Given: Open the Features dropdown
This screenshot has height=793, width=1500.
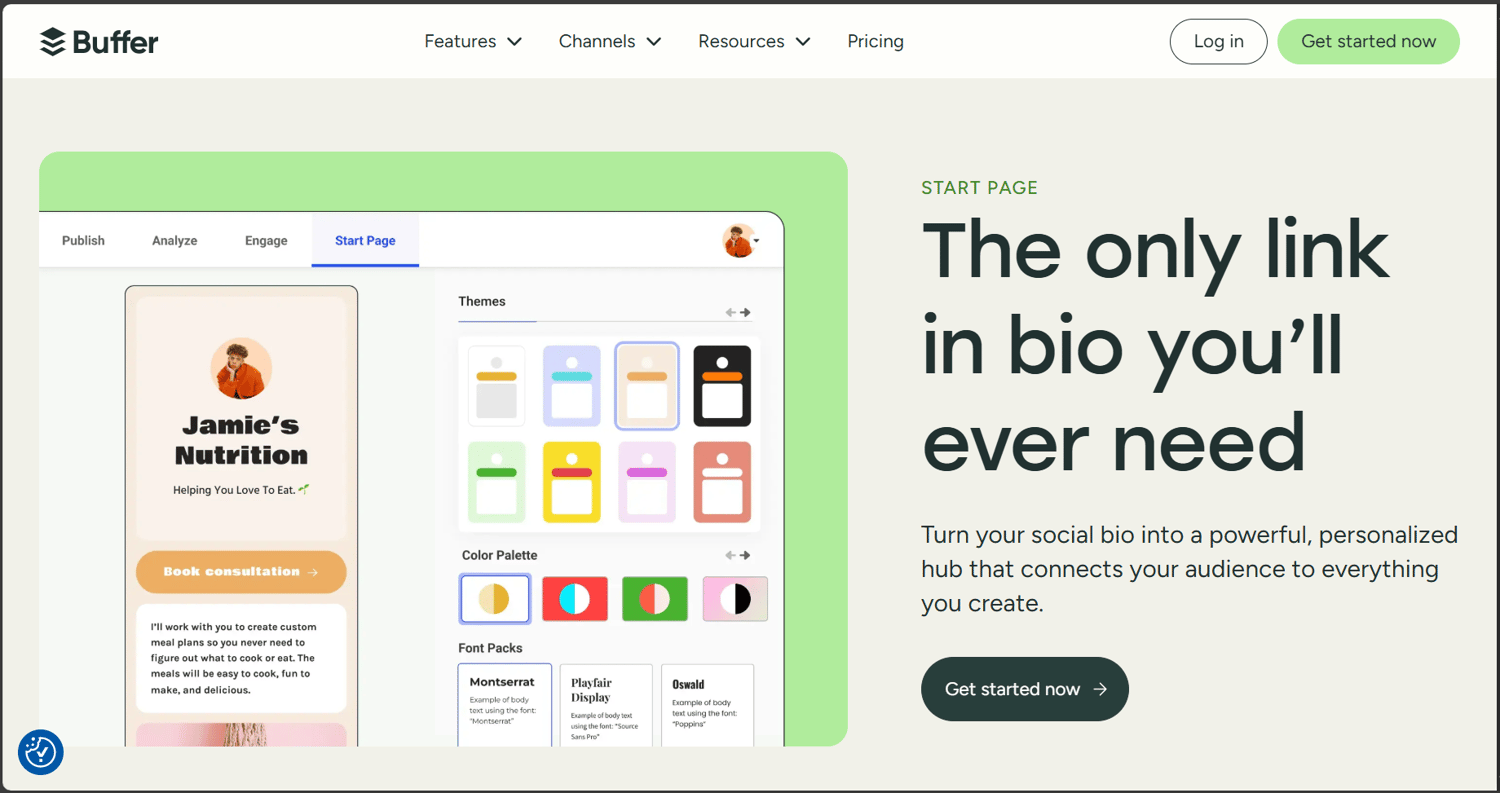Looking at the screenshot, I should (472, 41).
